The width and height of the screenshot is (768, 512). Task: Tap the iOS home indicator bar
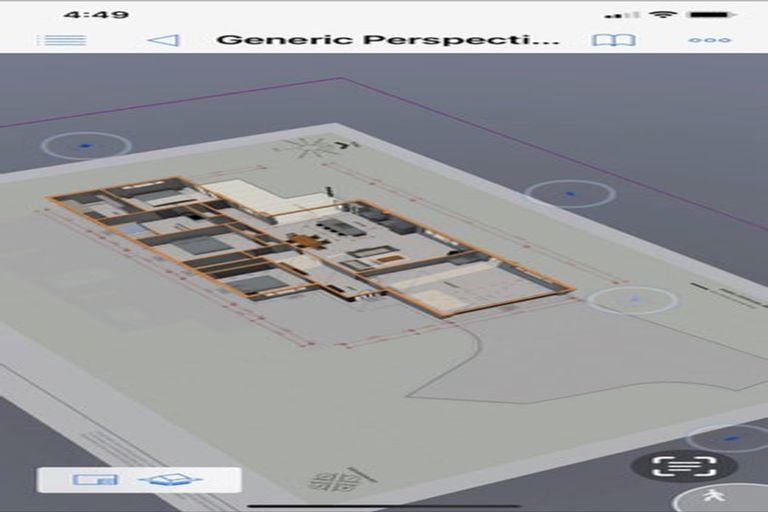pos(384,505)
